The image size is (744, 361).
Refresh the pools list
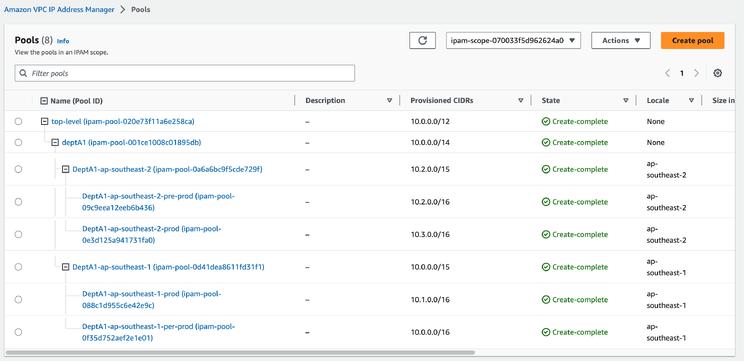coord(422,40)
